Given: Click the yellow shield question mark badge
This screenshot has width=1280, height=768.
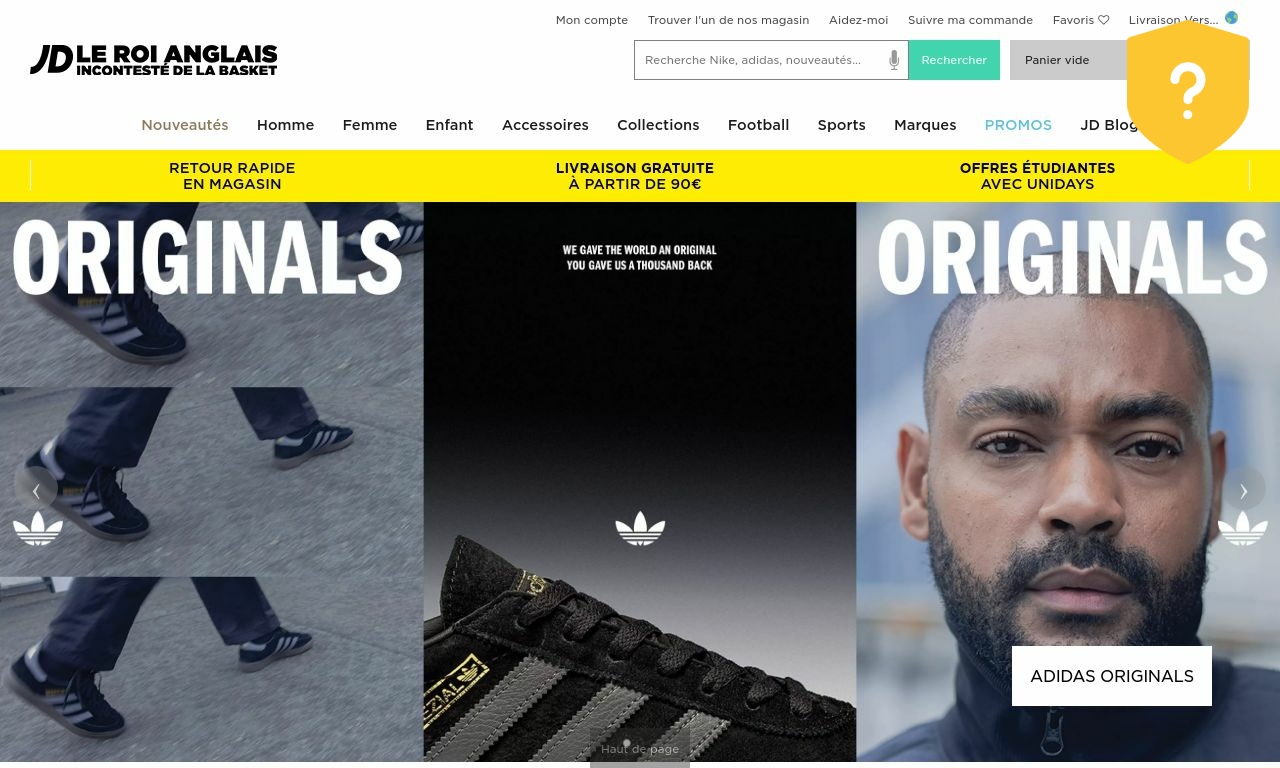Looking at the screenshot, I should 1188,92.
